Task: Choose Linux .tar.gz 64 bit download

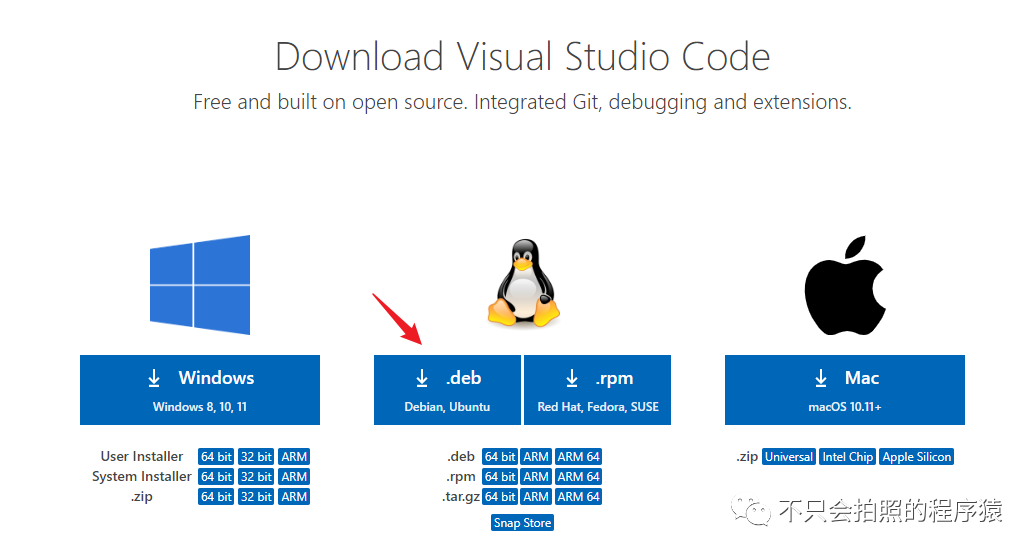Action: 500,497
